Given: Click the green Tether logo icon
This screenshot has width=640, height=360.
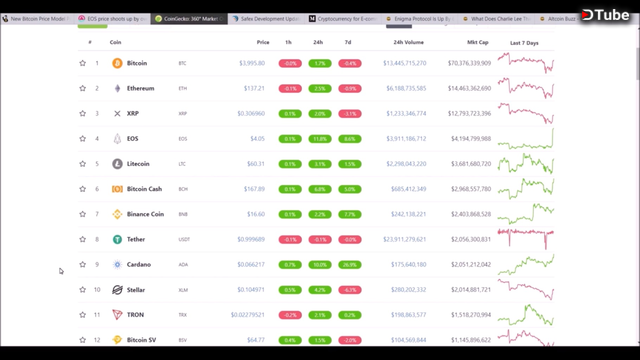Looking at the screenshot, I should tap(117, 240).
